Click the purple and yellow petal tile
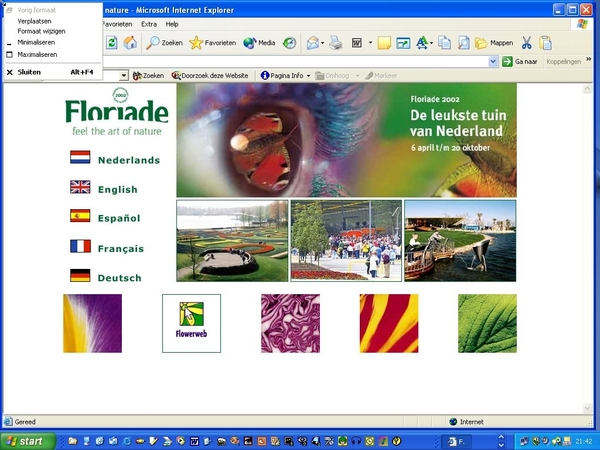 93,323
